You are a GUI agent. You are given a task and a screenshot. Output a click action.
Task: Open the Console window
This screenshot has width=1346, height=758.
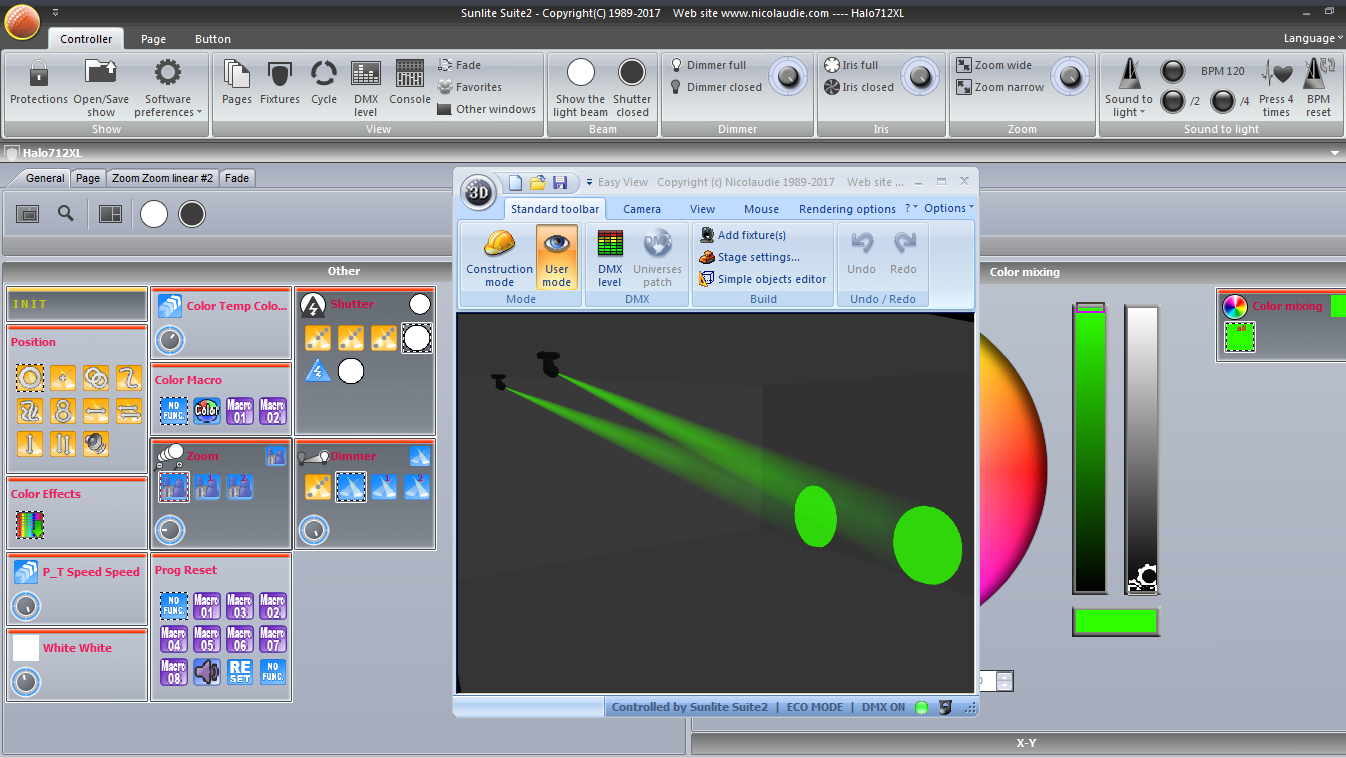point(410,82)
